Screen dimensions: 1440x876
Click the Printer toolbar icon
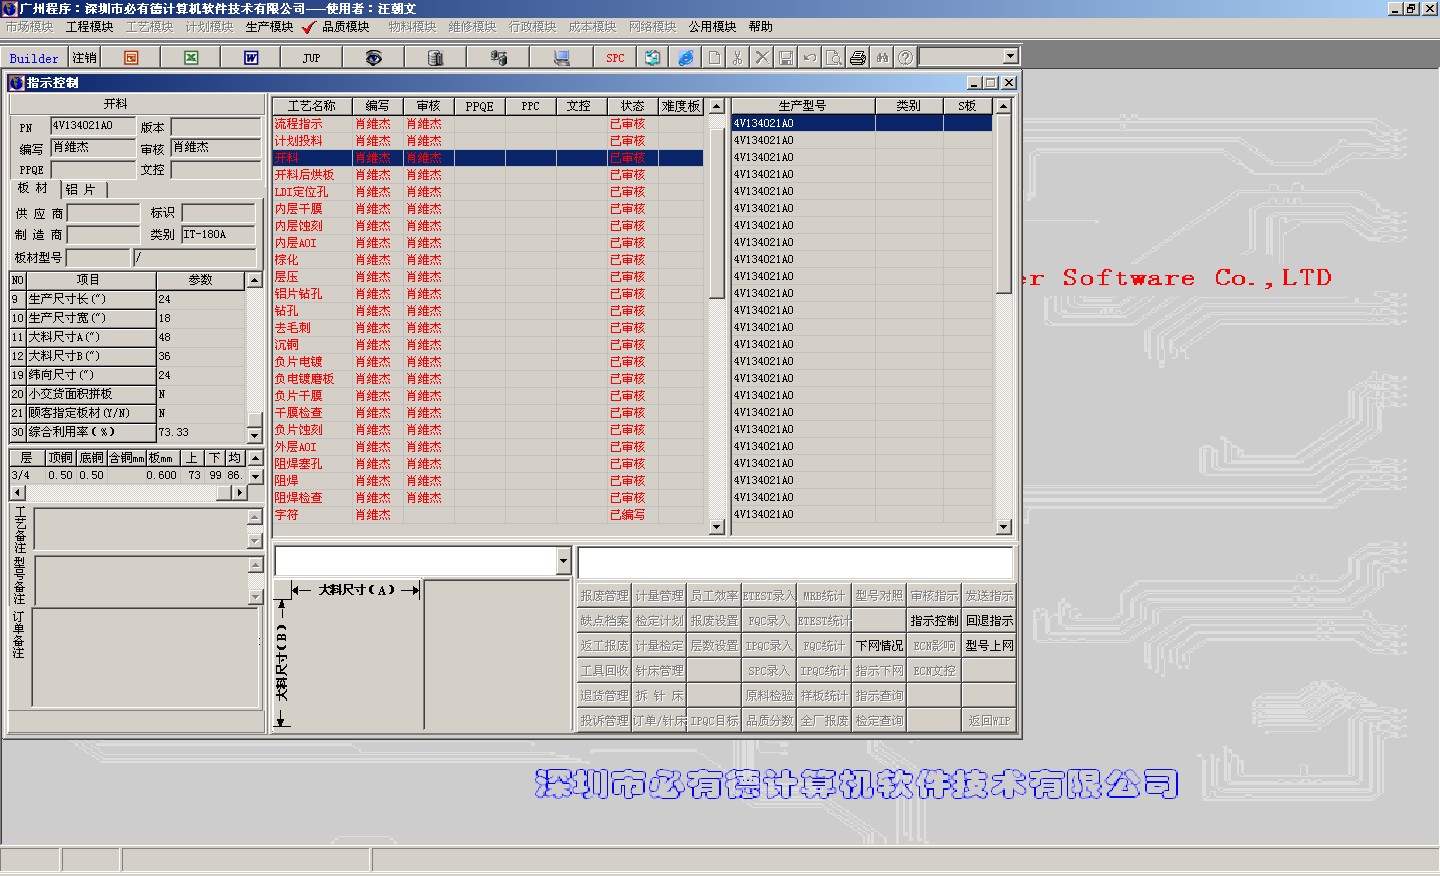click(x=858, y=58)
